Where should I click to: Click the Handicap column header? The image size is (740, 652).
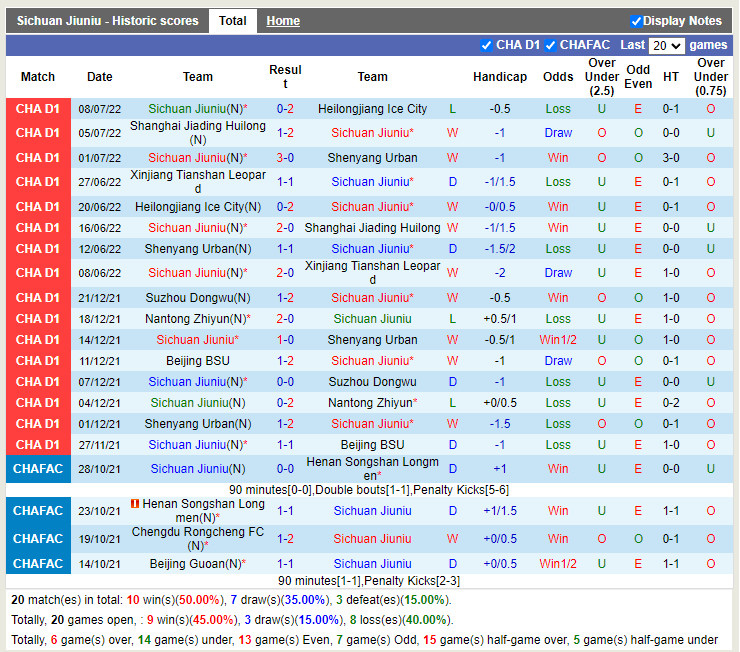[499, 77]
